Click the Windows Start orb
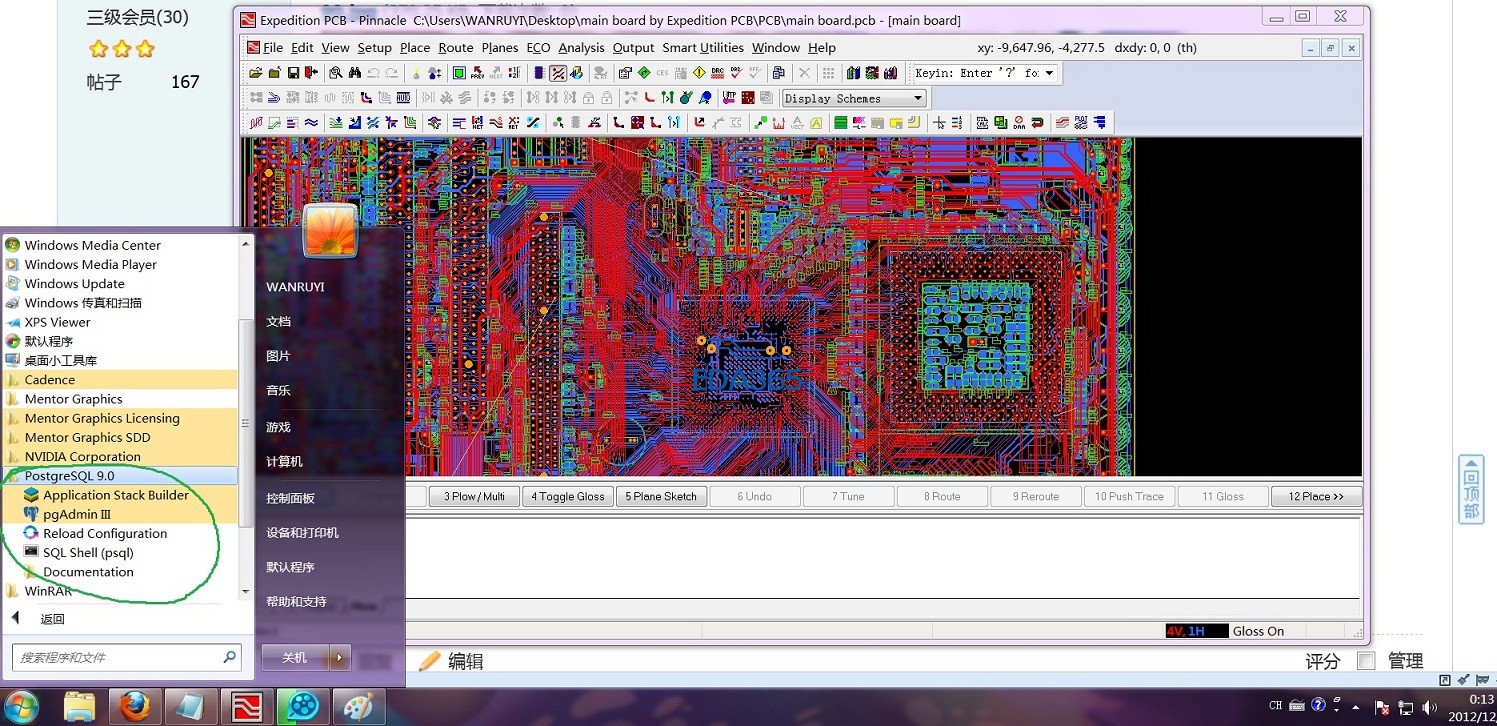 21,706
